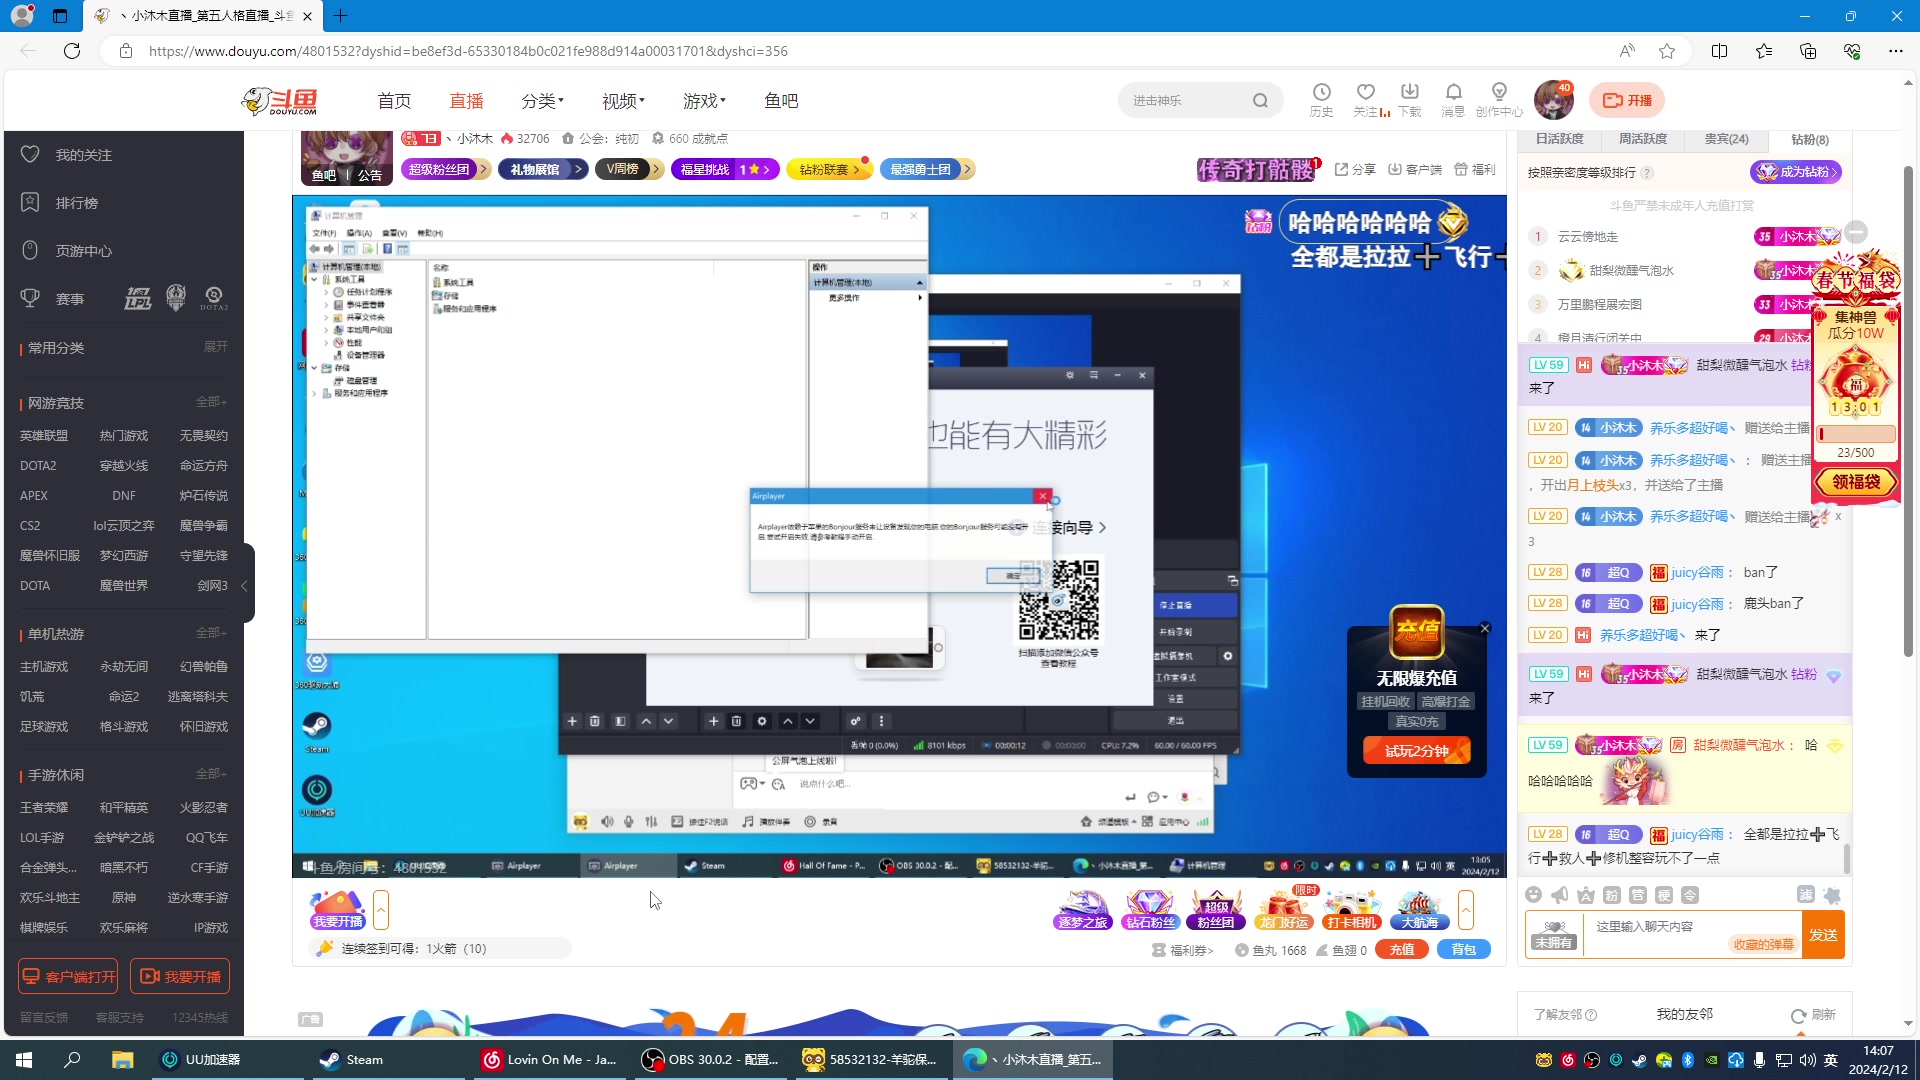Click the 龙门好运 gift icon
Image resolution: width=1920 pixels, height=1080 pixels.
tap(1285, 909)
